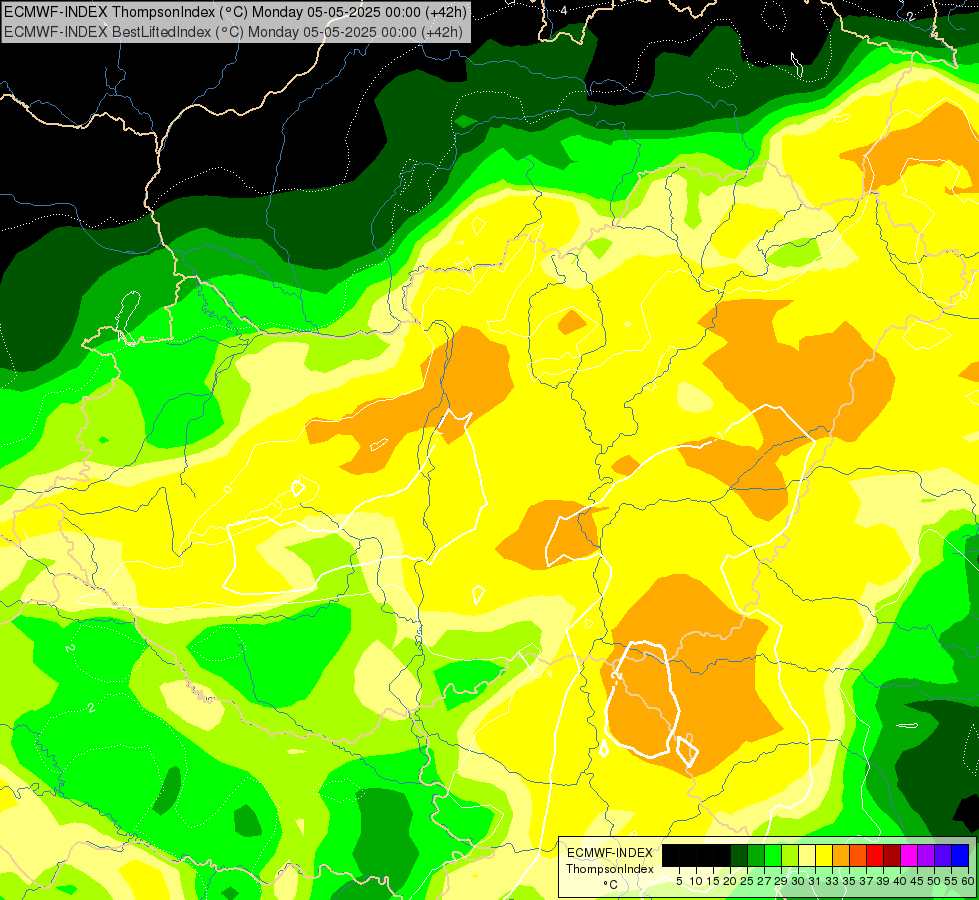This screenshot has height=900, width=979.
Task: Click legend tick value 25
Action: point(747,881)
